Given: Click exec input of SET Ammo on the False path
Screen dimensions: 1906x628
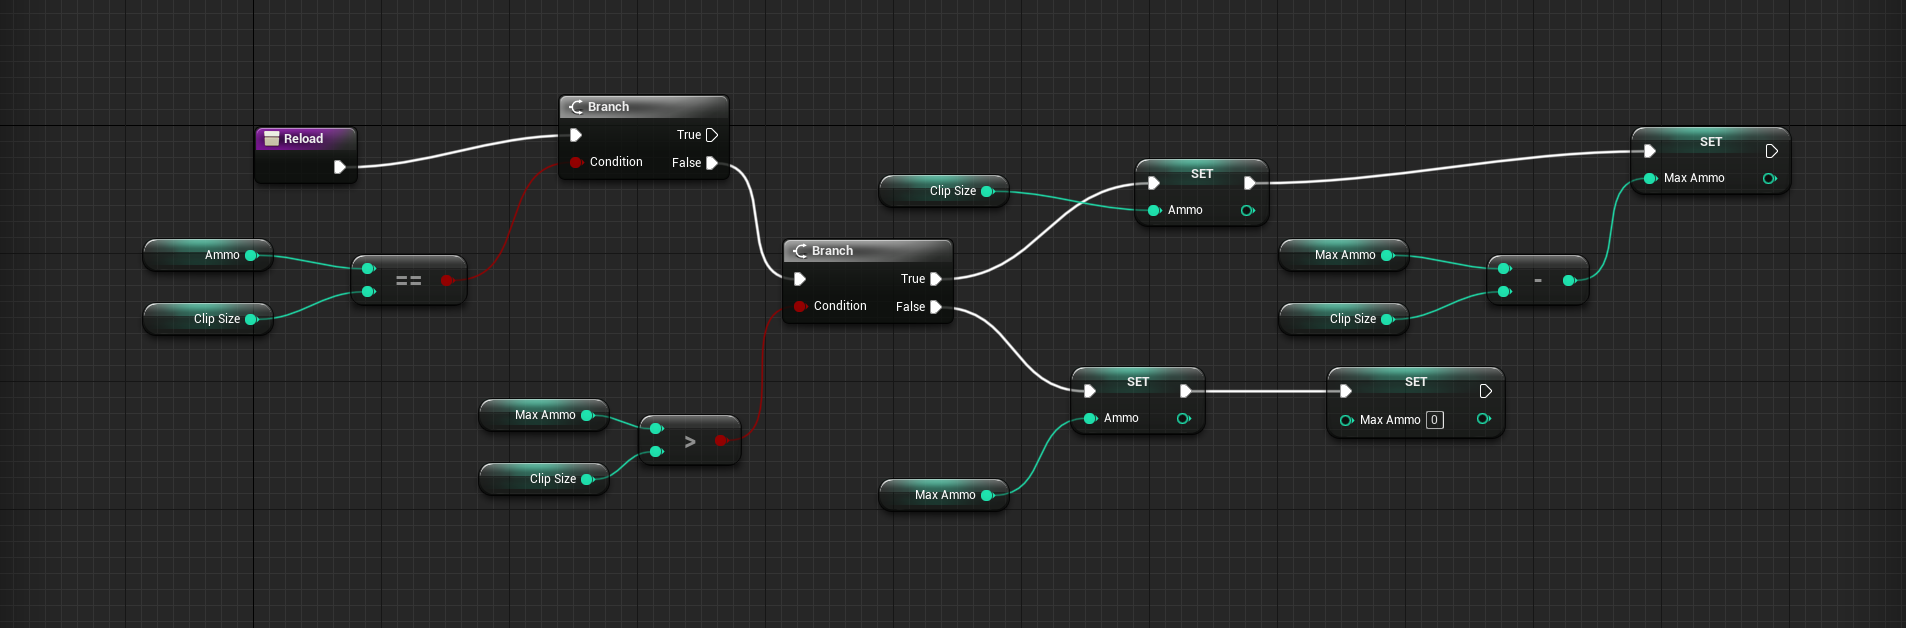Looking at the screenshot, I should coord(1090,391).
